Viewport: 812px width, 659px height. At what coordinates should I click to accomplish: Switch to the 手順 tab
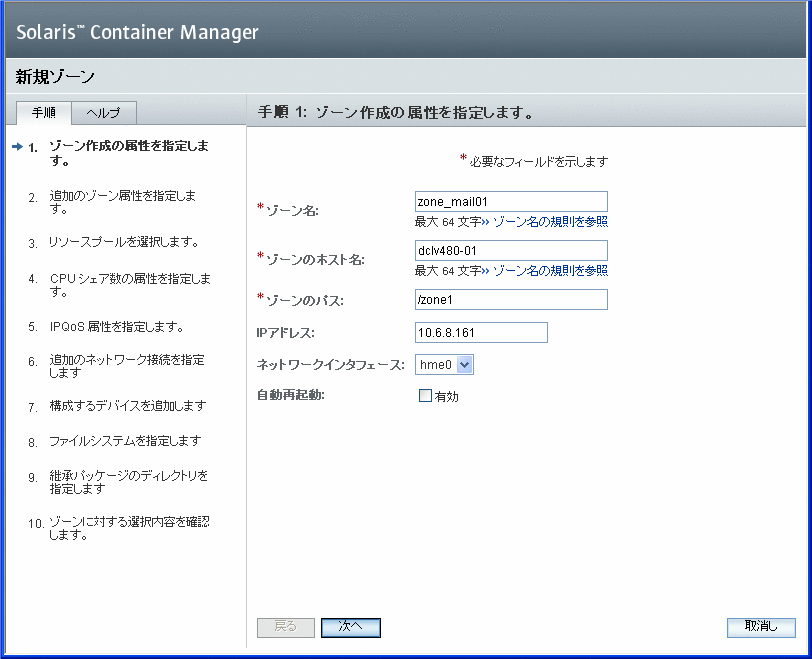point(44,113)
